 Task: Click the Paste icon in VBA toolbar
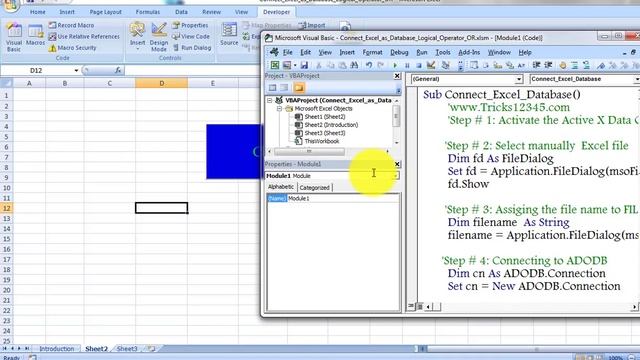coord(342,65)
